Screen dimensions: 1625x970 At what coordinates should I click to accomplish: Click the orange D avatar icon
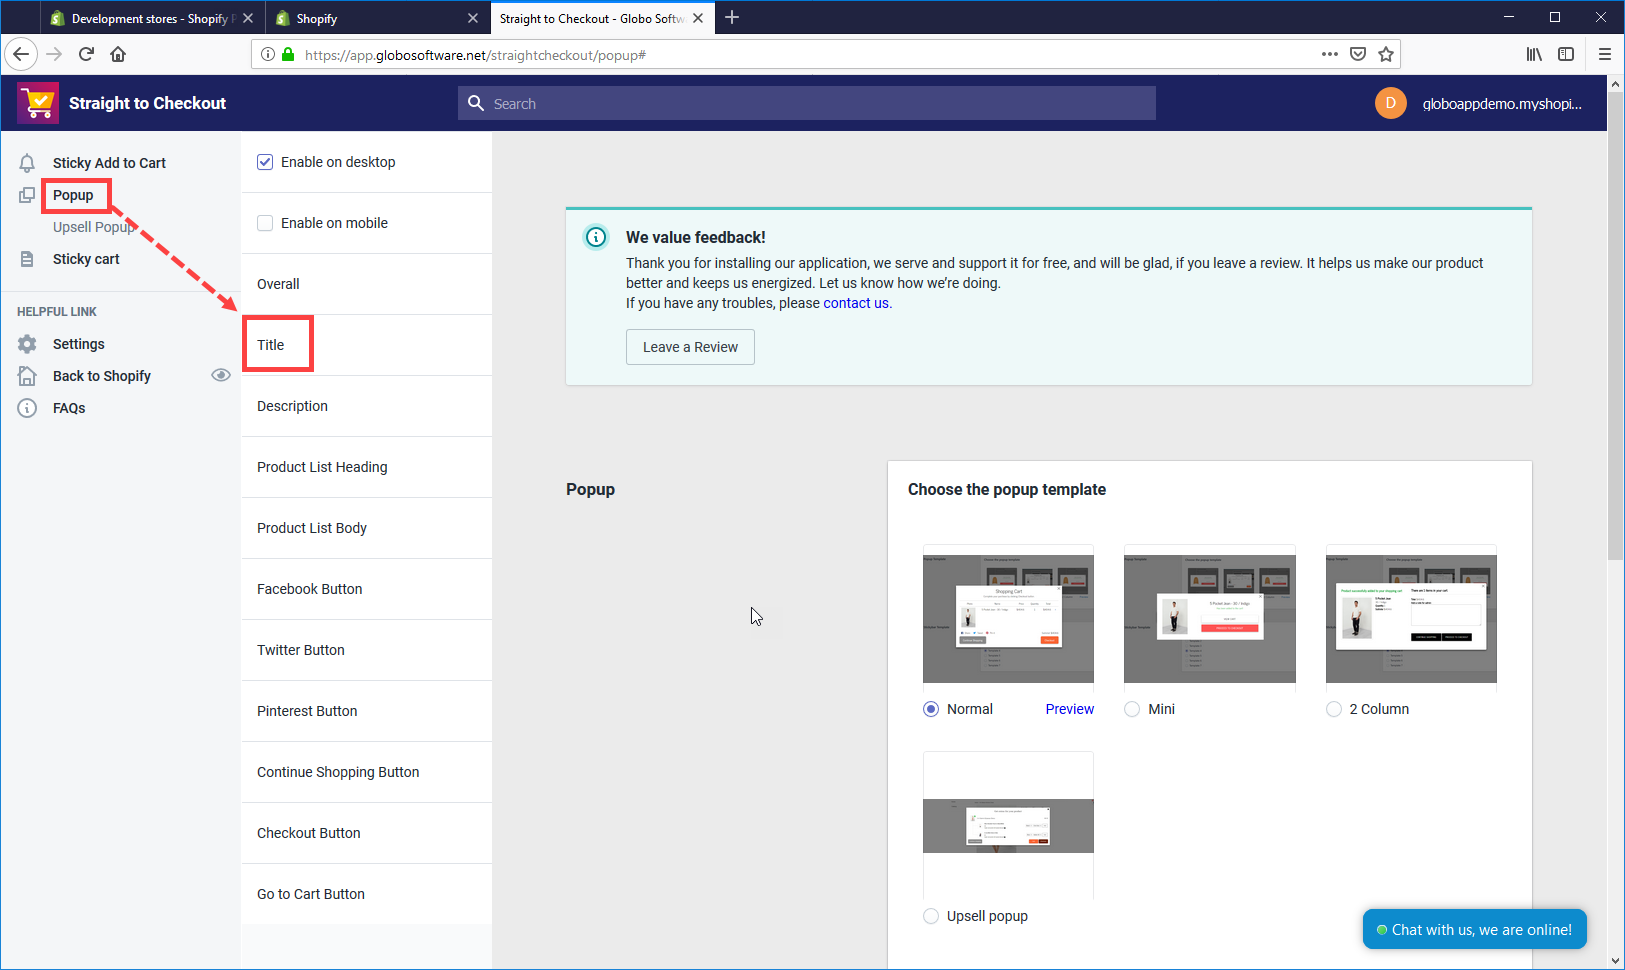pyautogui.click(x=1391, y=103)
